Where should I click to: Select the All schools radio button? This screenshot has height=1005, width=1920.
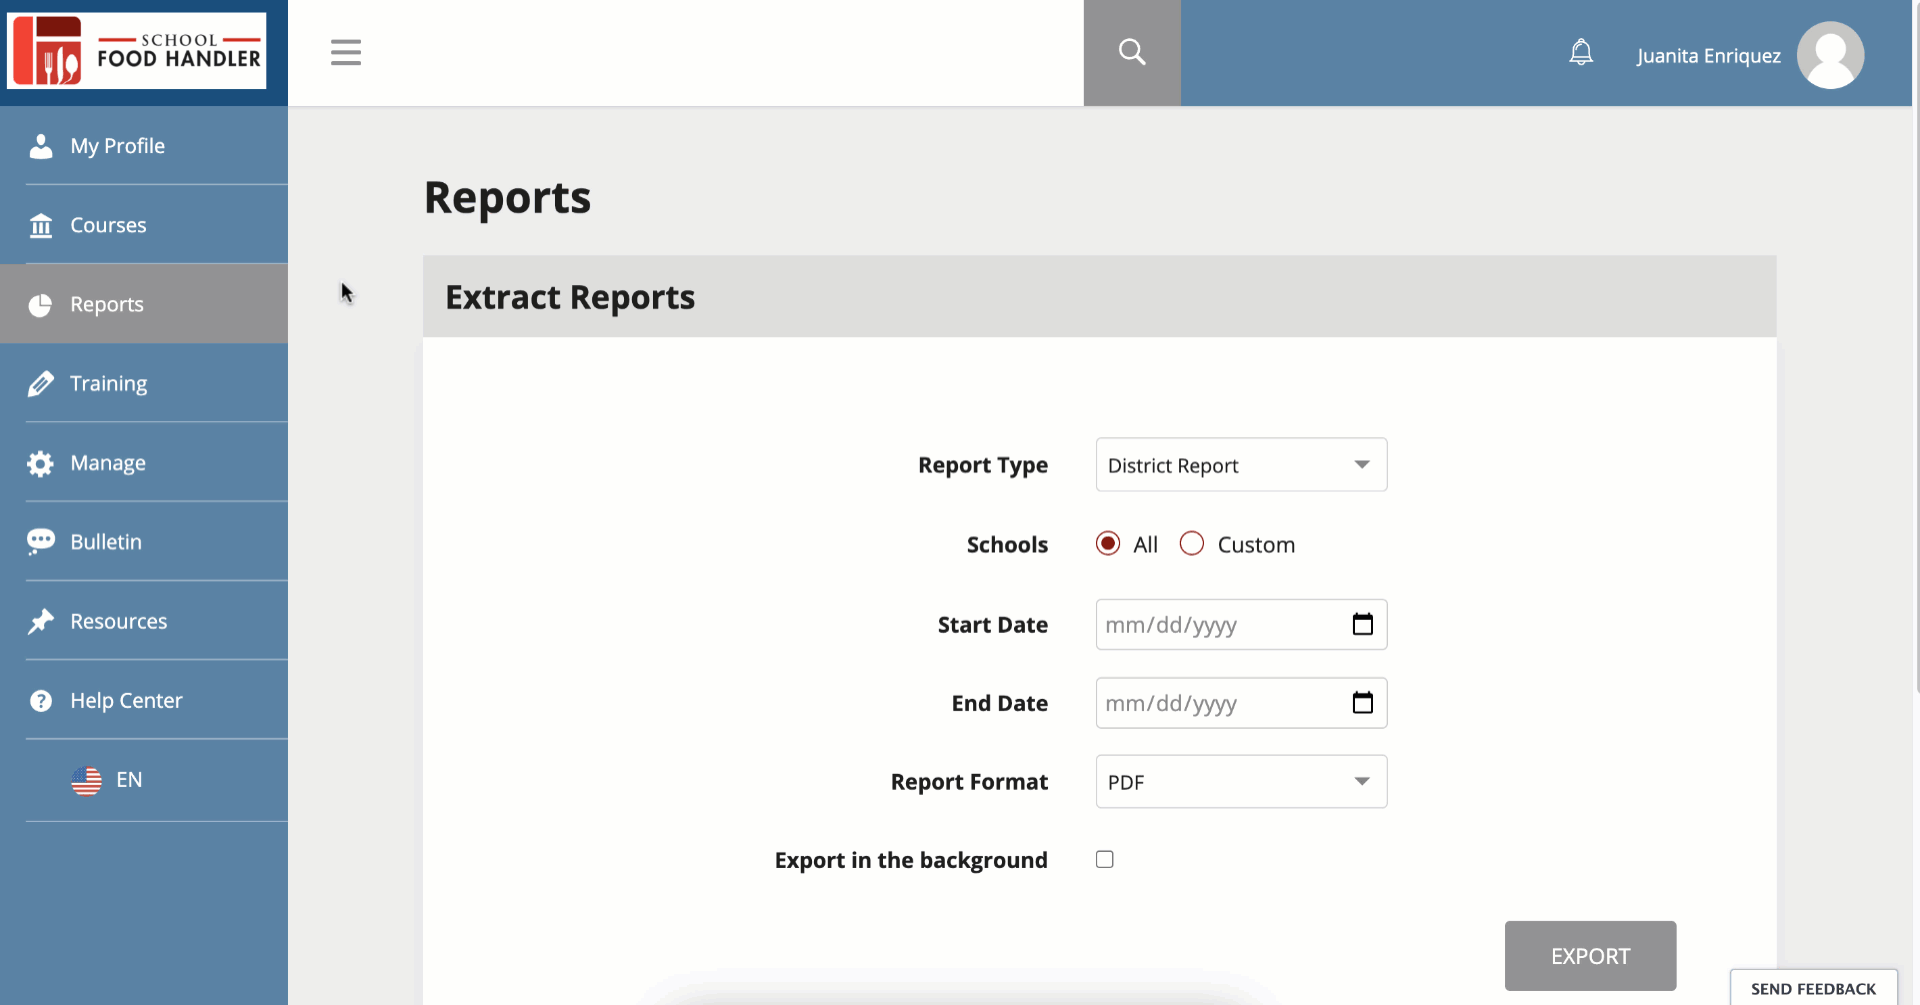click(1108, 543)
